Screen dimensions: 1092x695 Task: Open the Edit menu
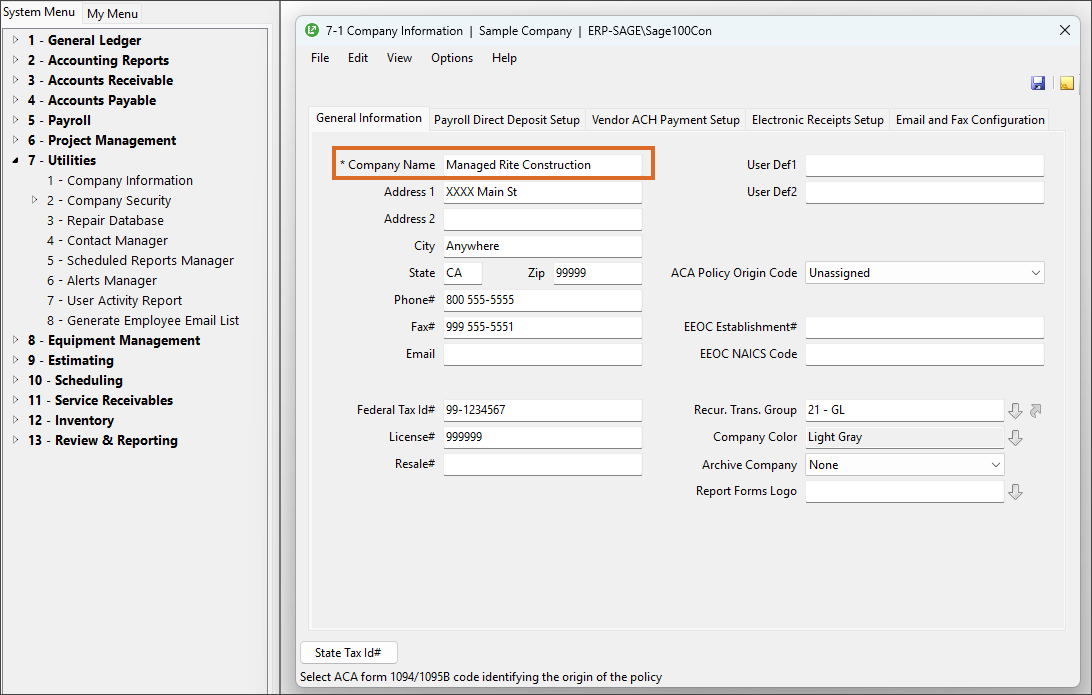point(358,58)
